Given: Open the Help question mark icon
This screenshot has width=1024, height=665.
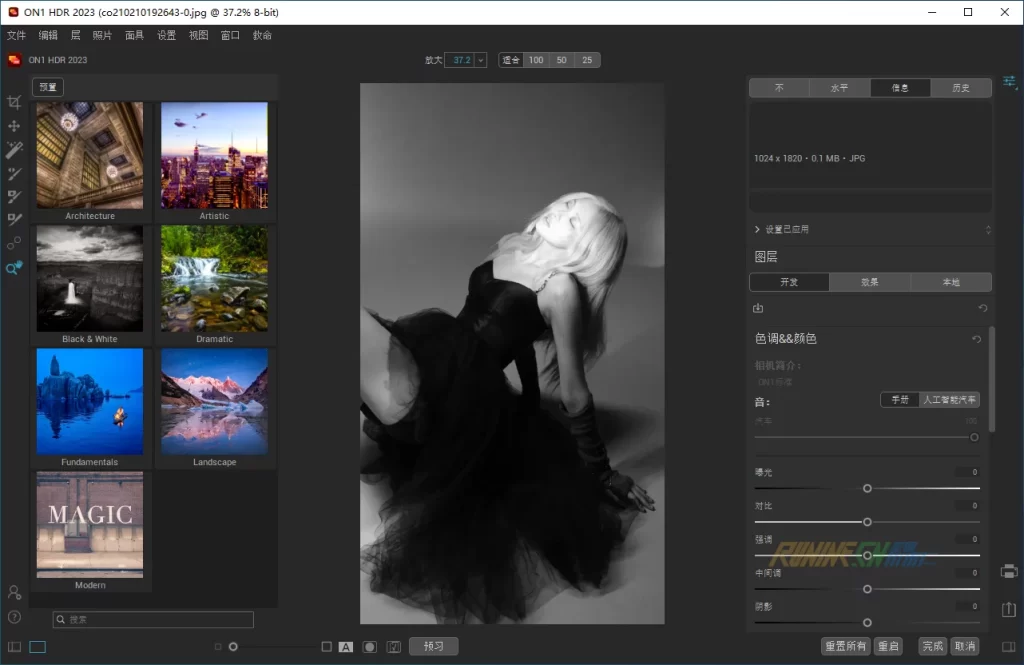Looking at the screenshot, I should point(14,617).
